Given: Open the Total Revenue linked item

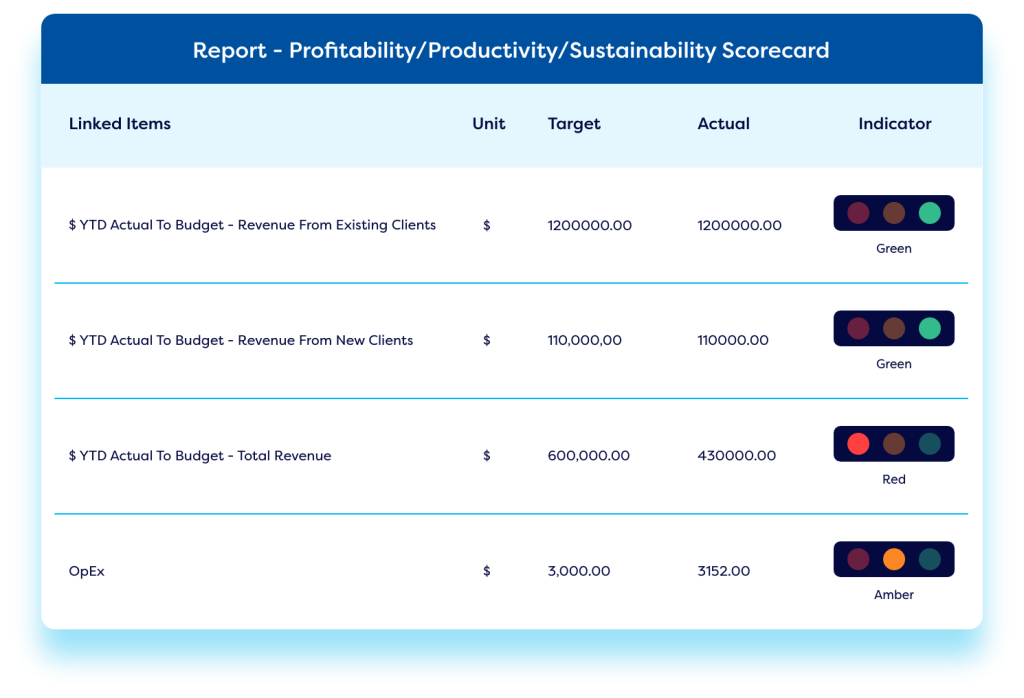Looking at the screenshot, I should point(200,456).
